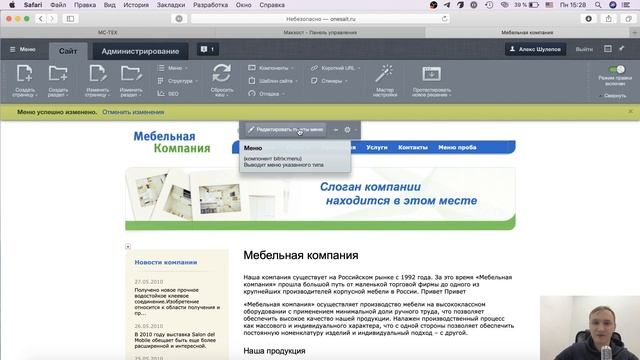Open Spotlight search in the macOS menu bar

click(x=598, y=5)
